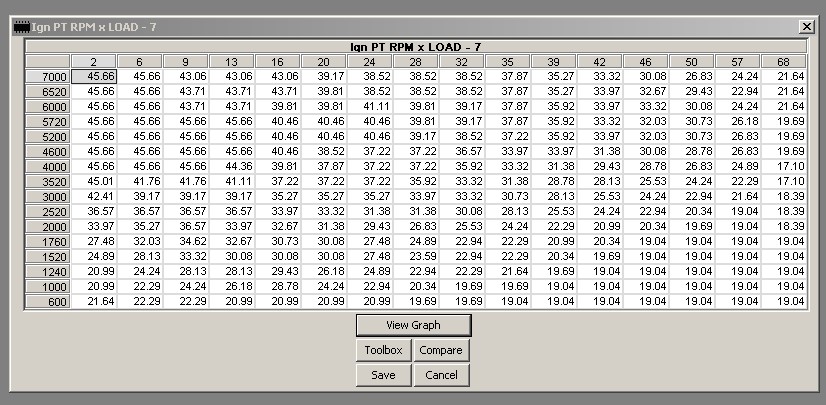Click cell 41.11 at 6000 RPM, load 24
This screenshot has height=405, width=826.
pos(369,106)
